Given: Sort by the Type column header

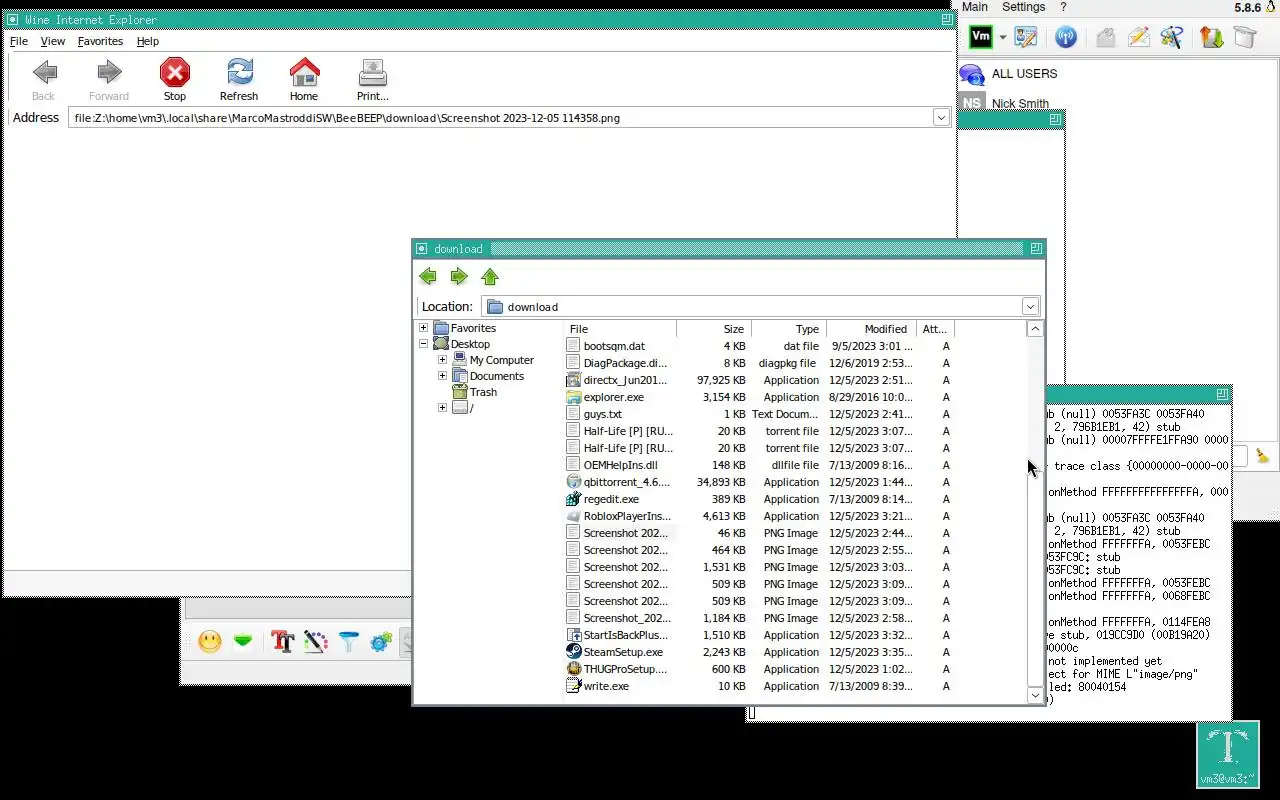Looking at the screenshot, I should pyautogui.click(x=788, y=329).
